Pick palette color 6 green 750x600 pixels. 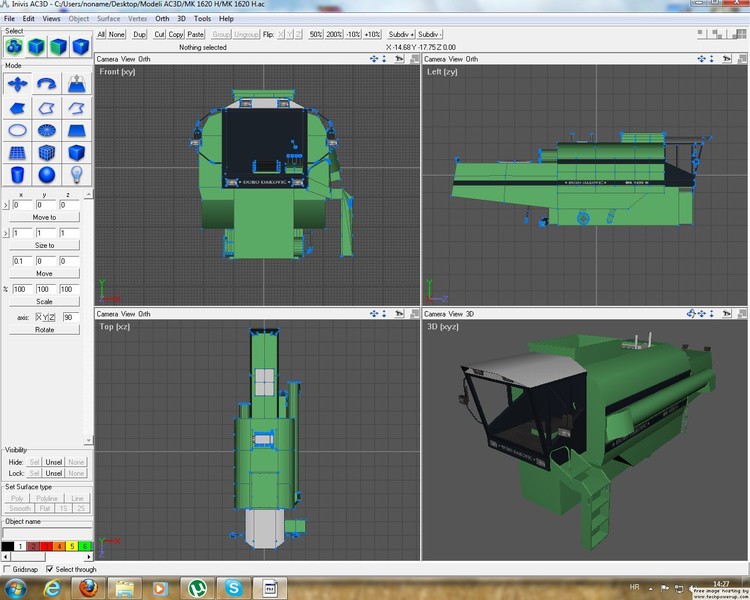[x=85, y=546]
